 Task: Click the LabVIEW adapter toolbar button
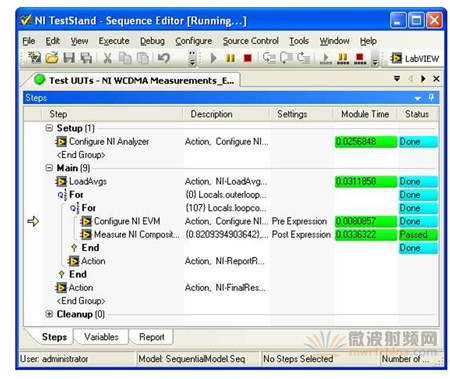pyautogui.click(x=415, y=59)
